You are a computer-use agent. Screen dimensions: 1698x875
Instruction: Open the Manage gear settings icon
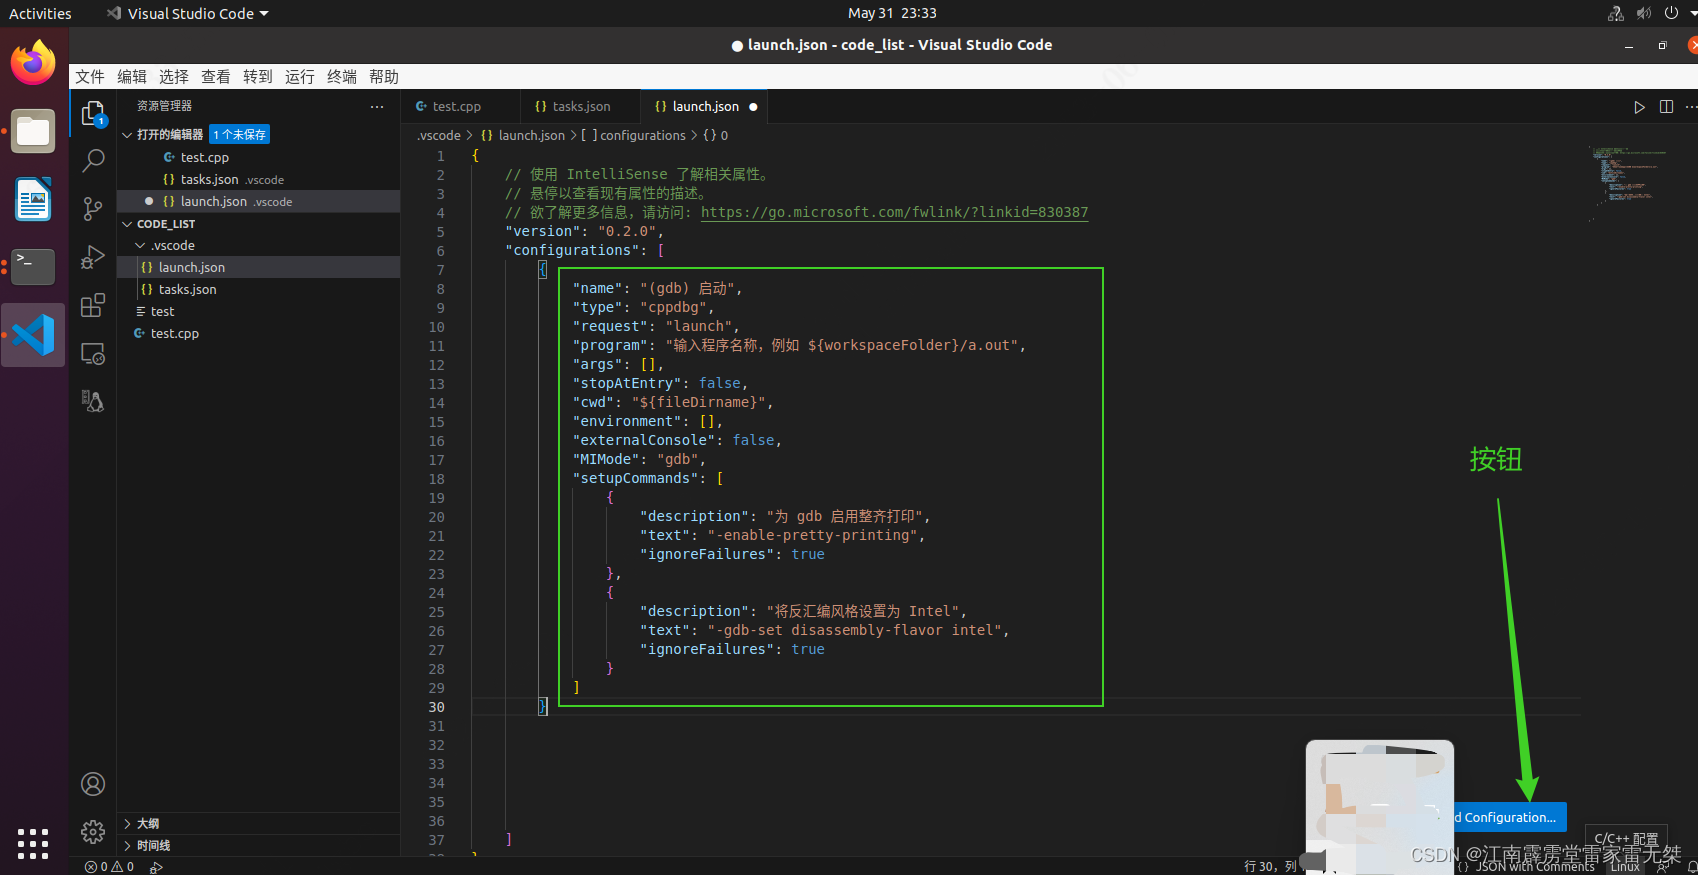[x=93, y=832]
